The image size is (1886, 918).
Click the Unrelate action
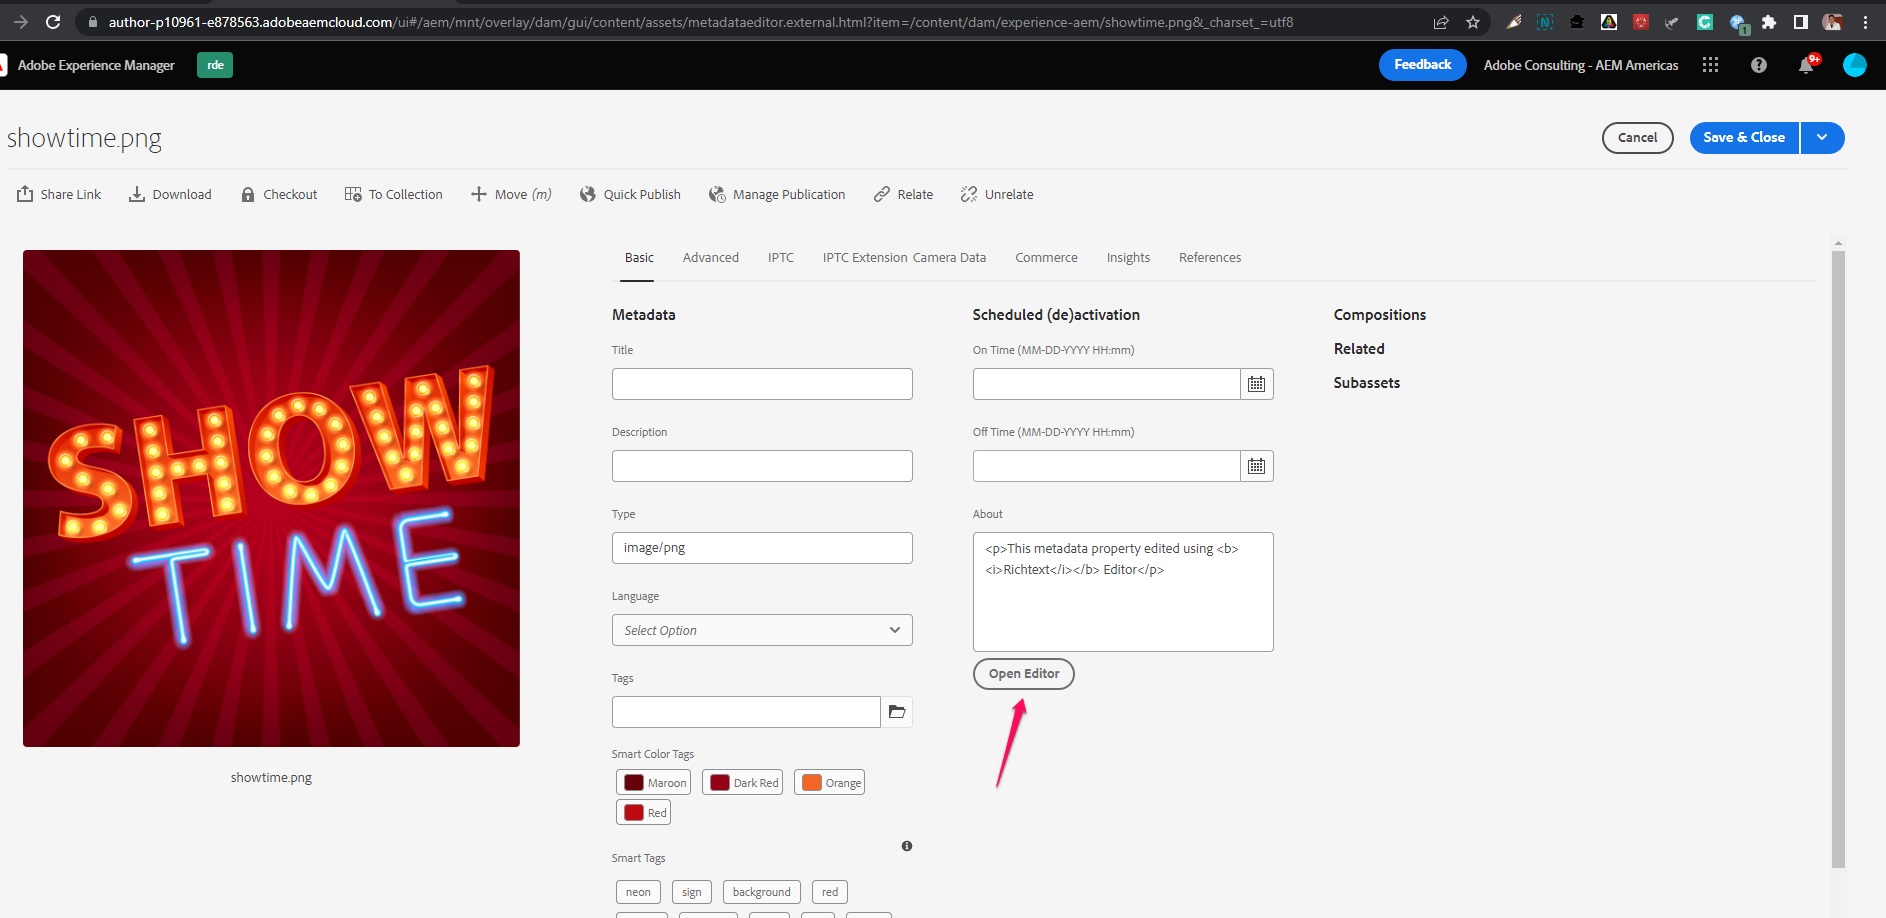[x=997, y=194]
